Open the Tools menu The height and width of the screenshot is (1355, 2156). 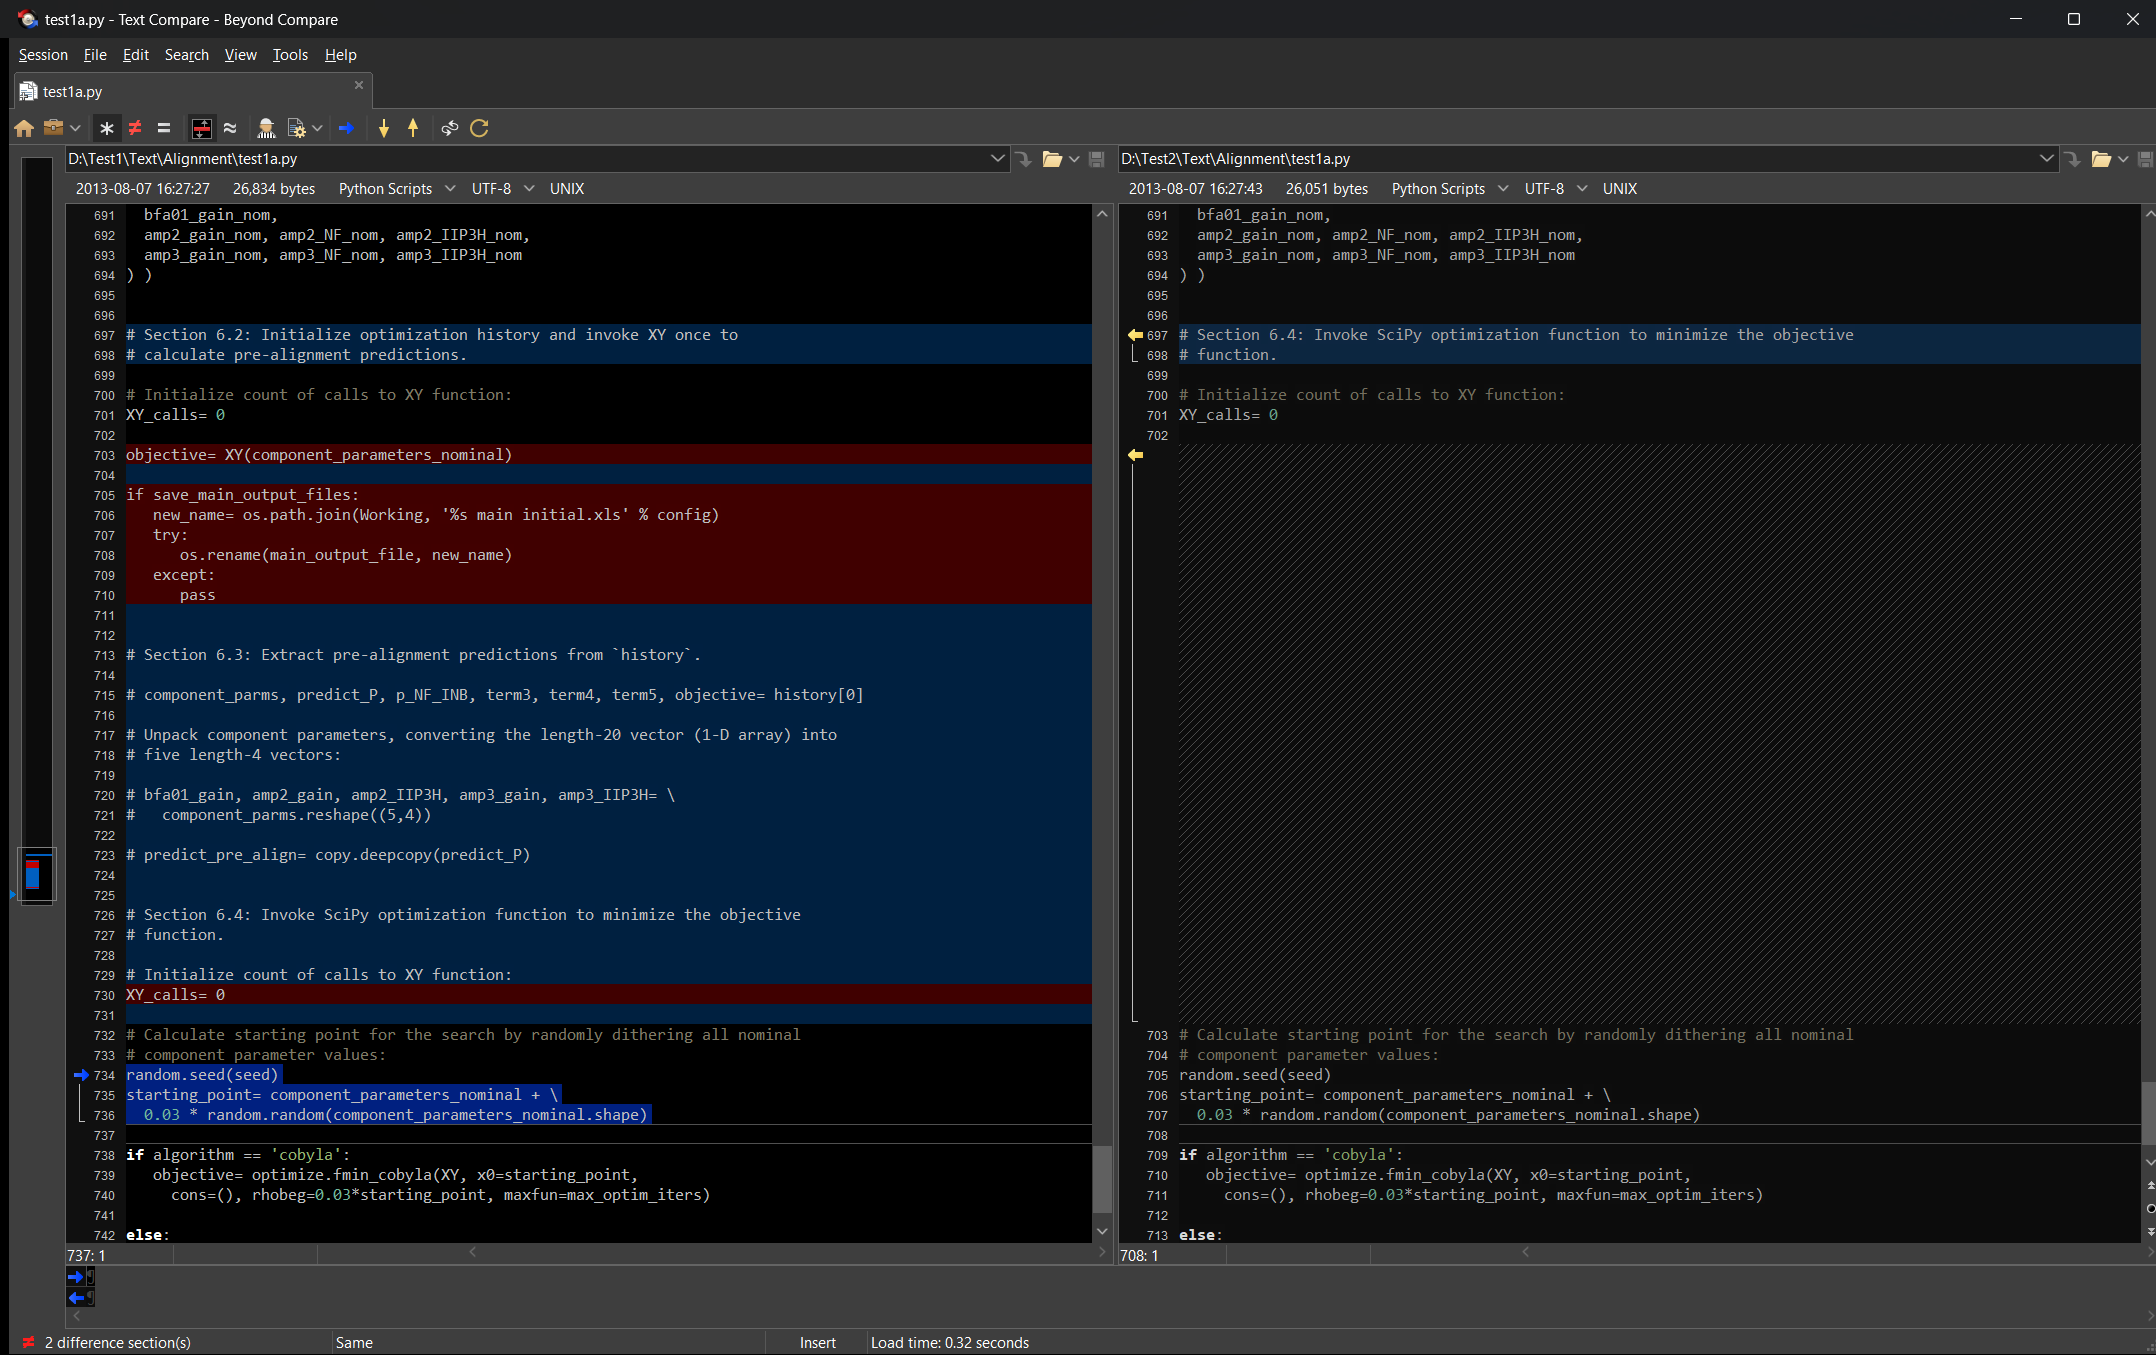point(290,55)
